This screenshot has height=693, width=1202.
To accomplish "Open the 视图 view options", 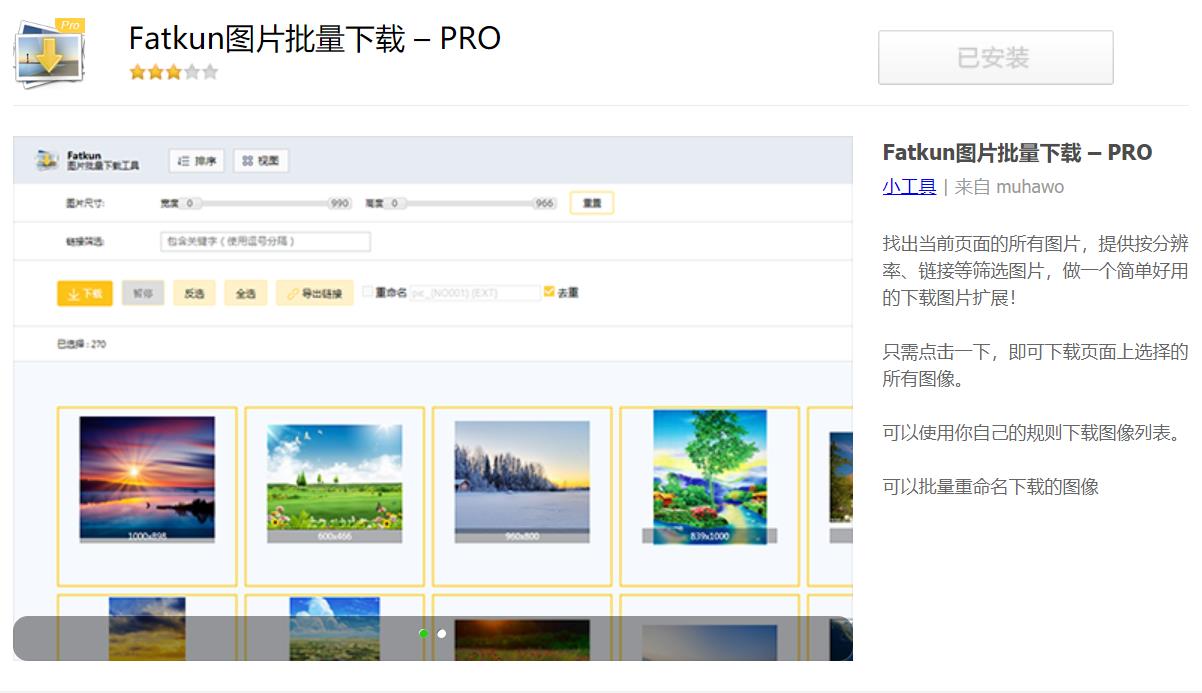I will coord(261,160).
